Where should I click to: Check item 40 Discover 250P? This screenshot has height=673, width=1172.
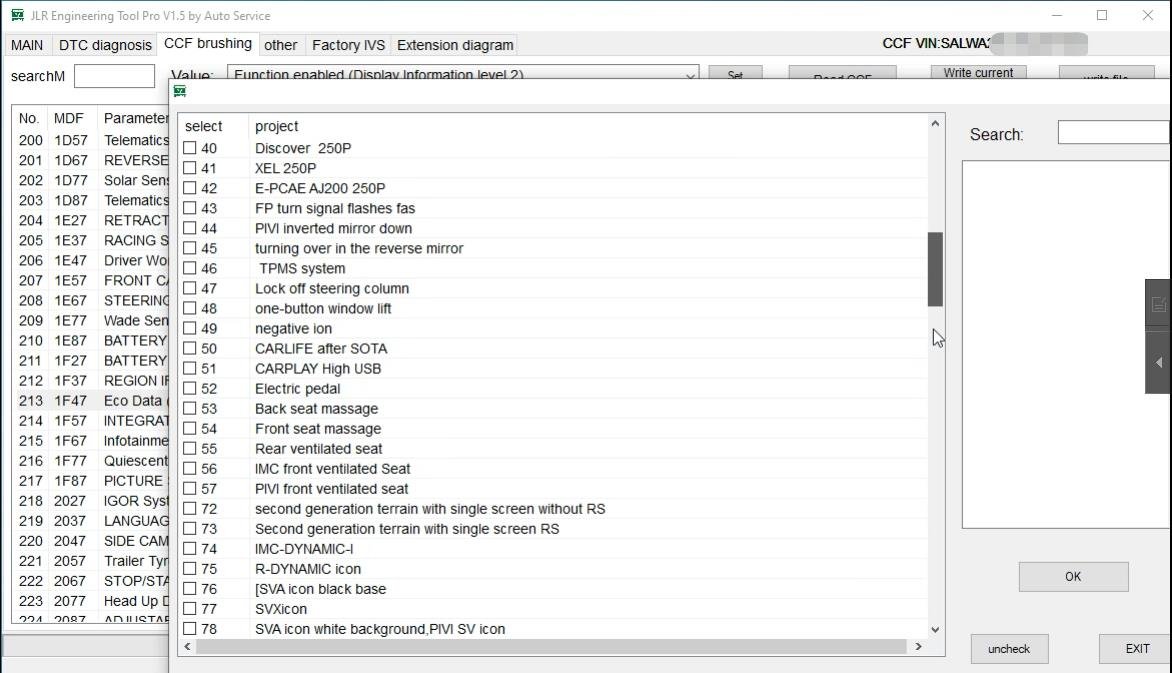pos(190,148)
